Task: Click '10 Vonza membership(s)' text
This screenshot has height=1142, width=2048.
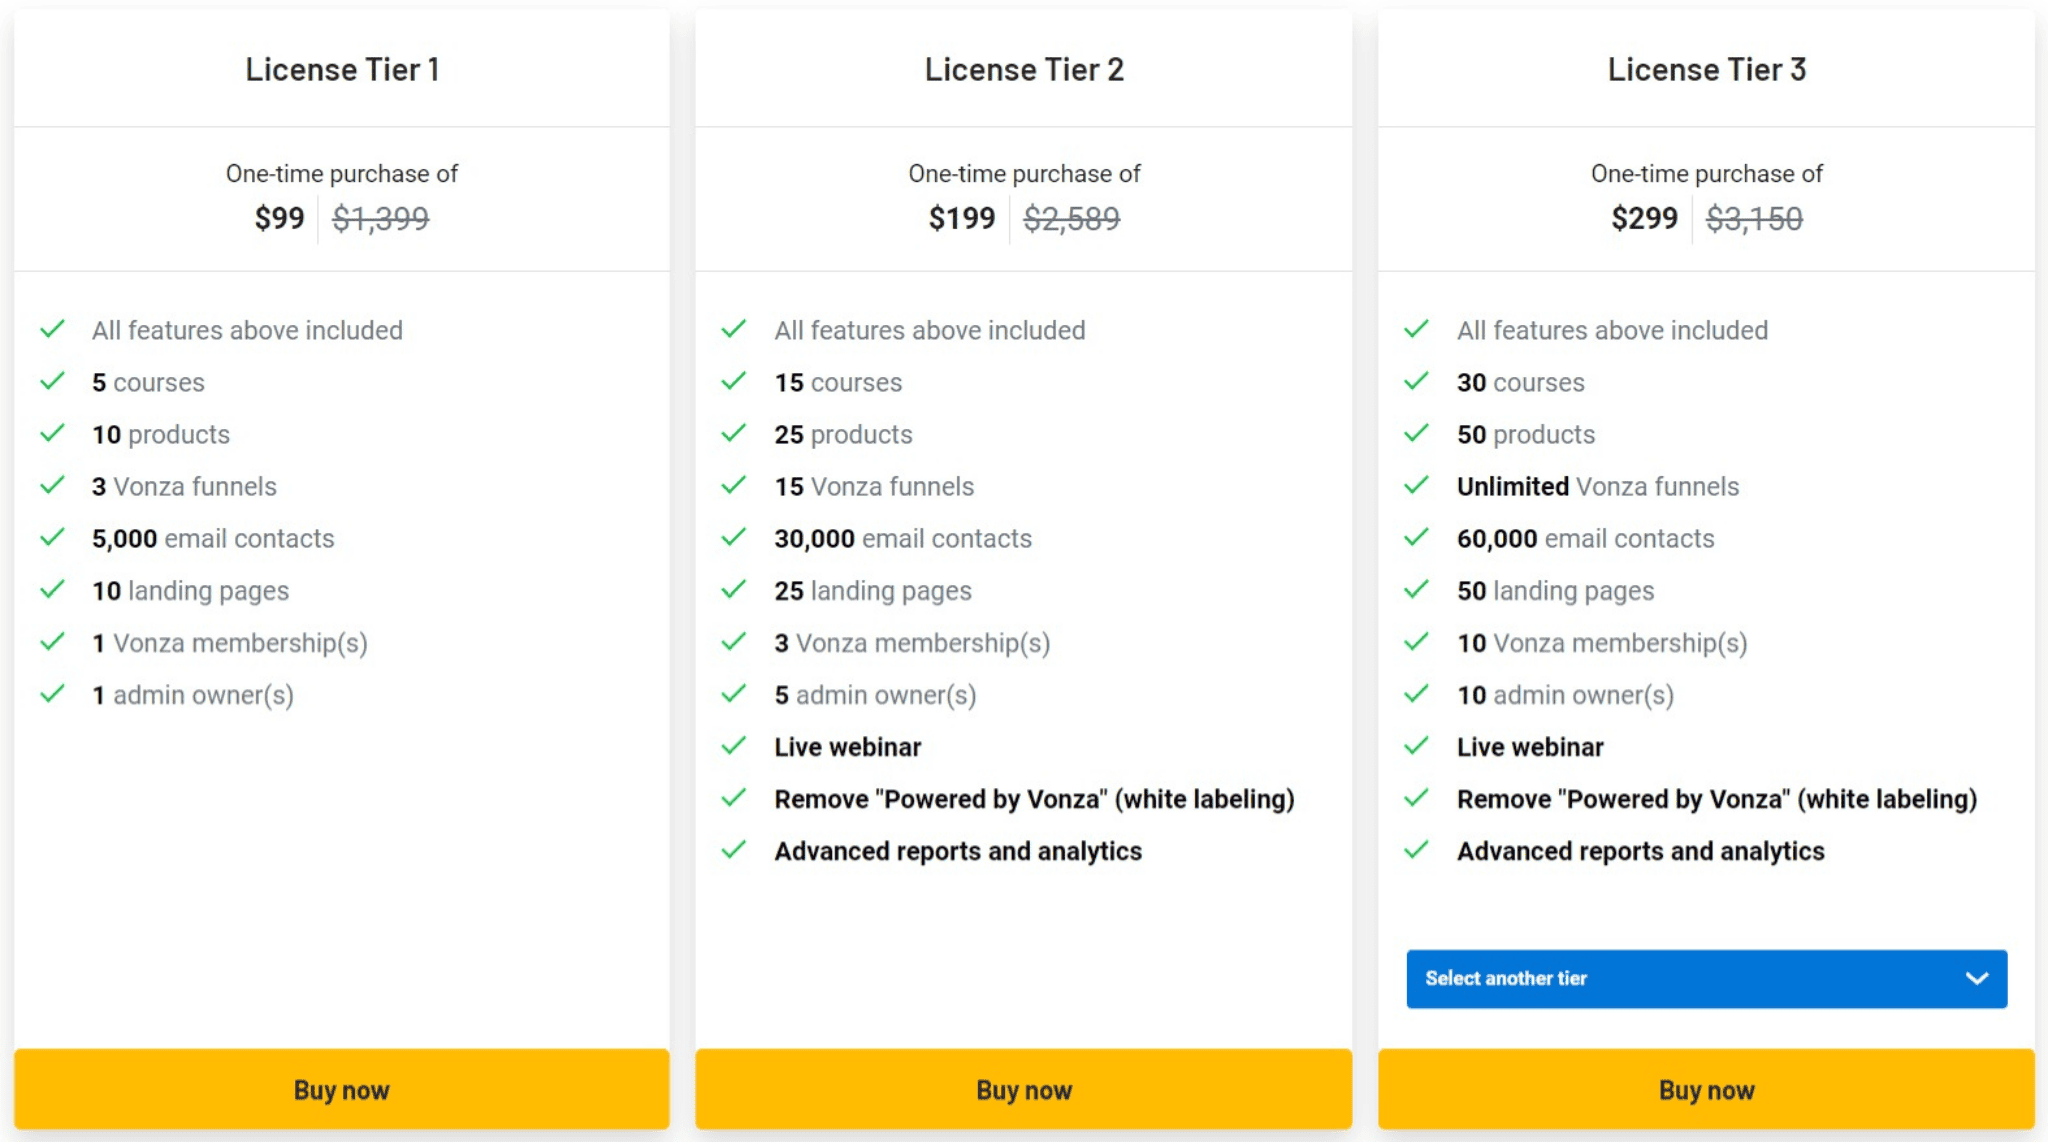Action: coord(1602,643)
